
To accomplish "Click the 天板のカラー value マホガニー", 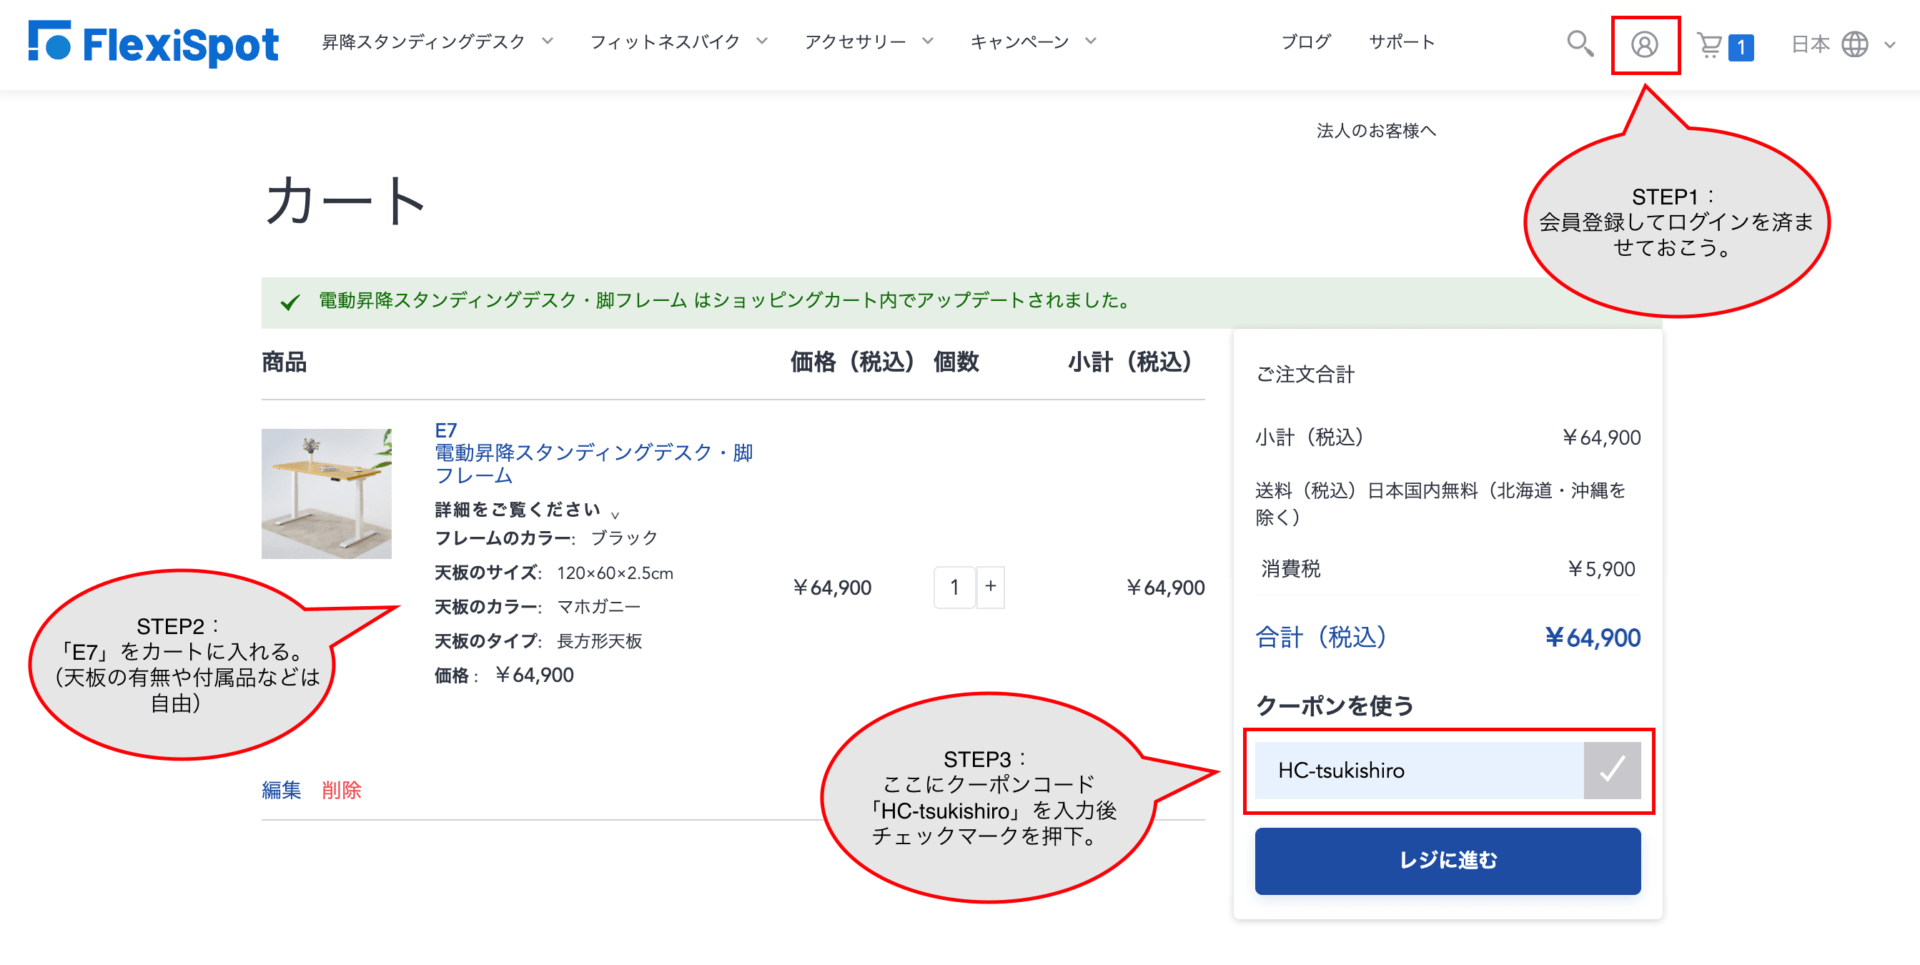I will 599,607.
